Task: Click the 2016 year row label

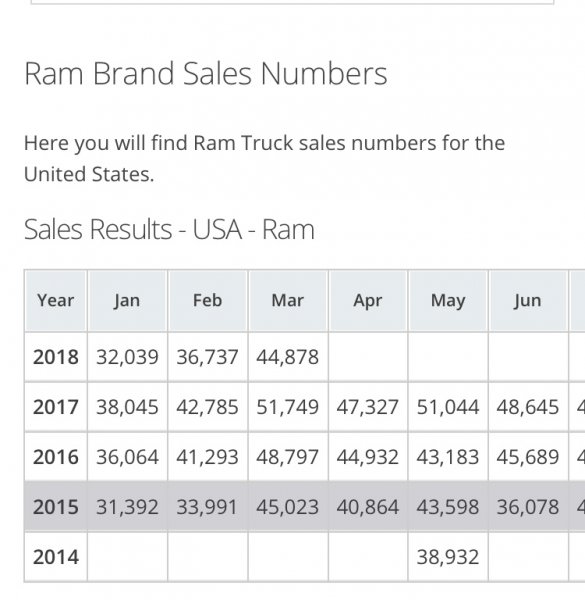Action: 56,457
